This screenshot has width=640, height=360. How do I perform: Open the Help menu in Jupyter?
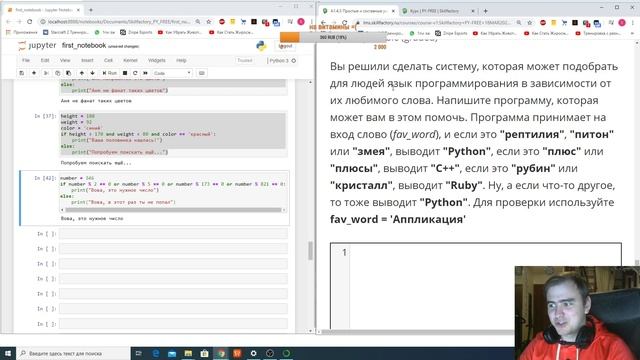pyautogui.click(x=181, y=60)
